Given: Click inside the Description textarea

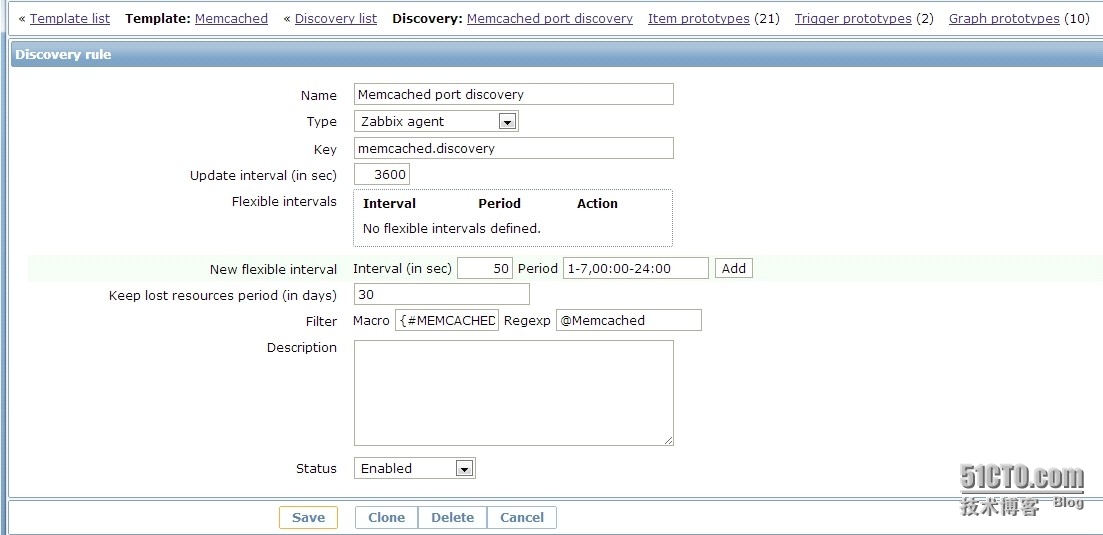Looking at the screenshot, I should click(x=514, y=393).
